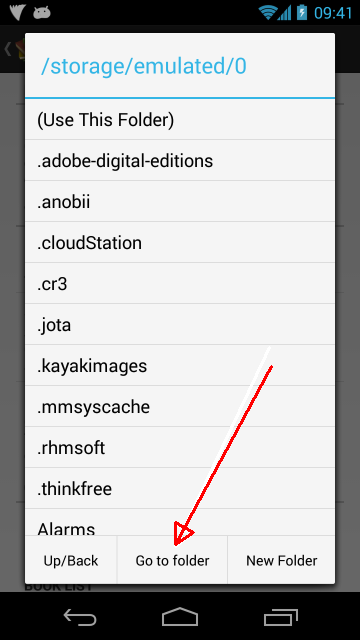Tap the Android back navigation icon
Viewport: 360px width, 640px height.
tap(80, 616)
